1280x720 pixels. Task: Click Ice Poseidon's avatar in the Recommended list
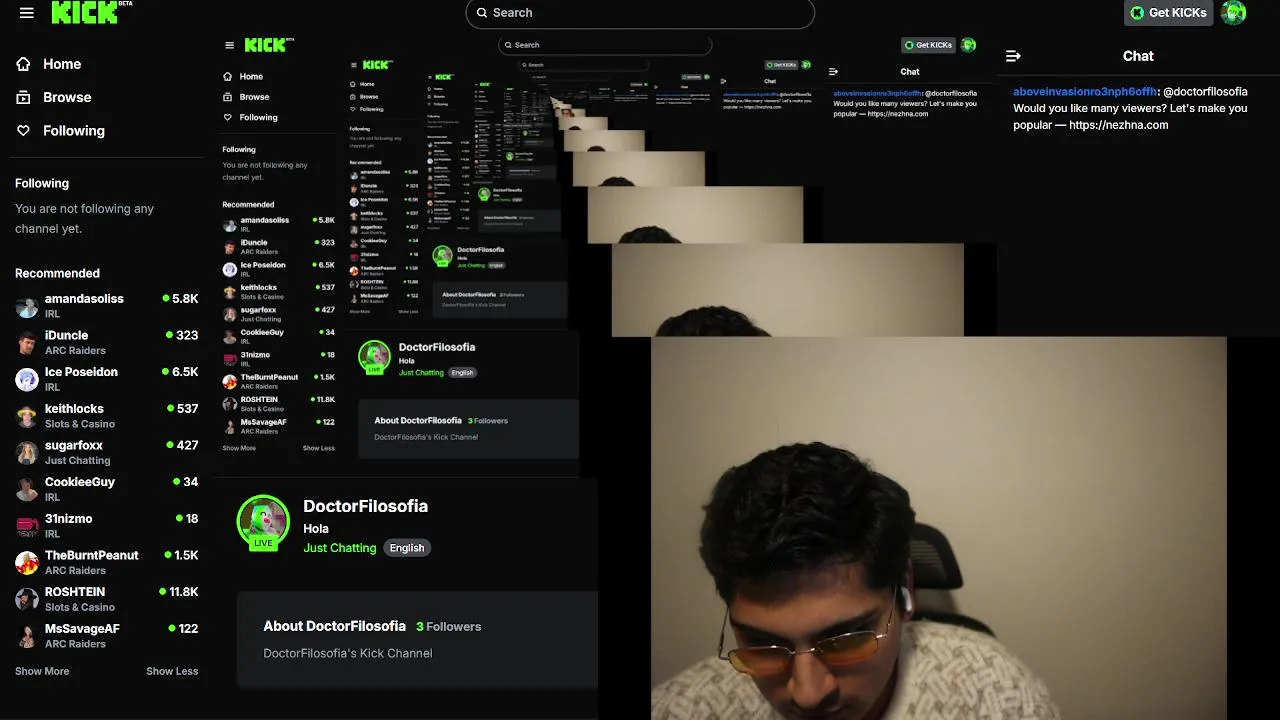(x=27, y=380)
